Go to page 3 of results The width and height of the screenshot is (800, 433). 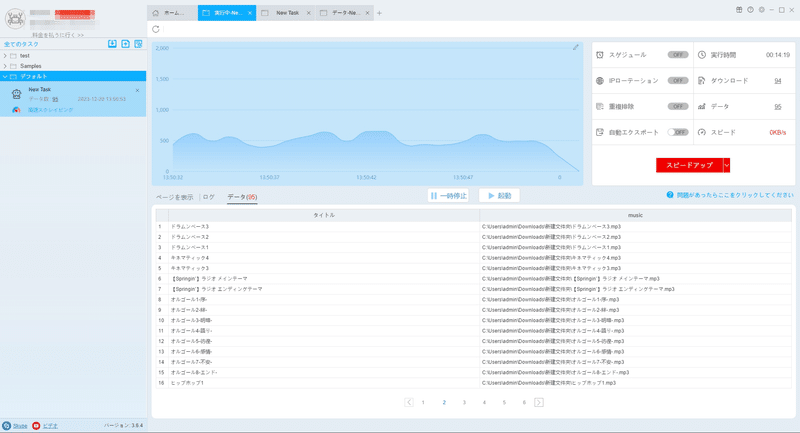464,402
